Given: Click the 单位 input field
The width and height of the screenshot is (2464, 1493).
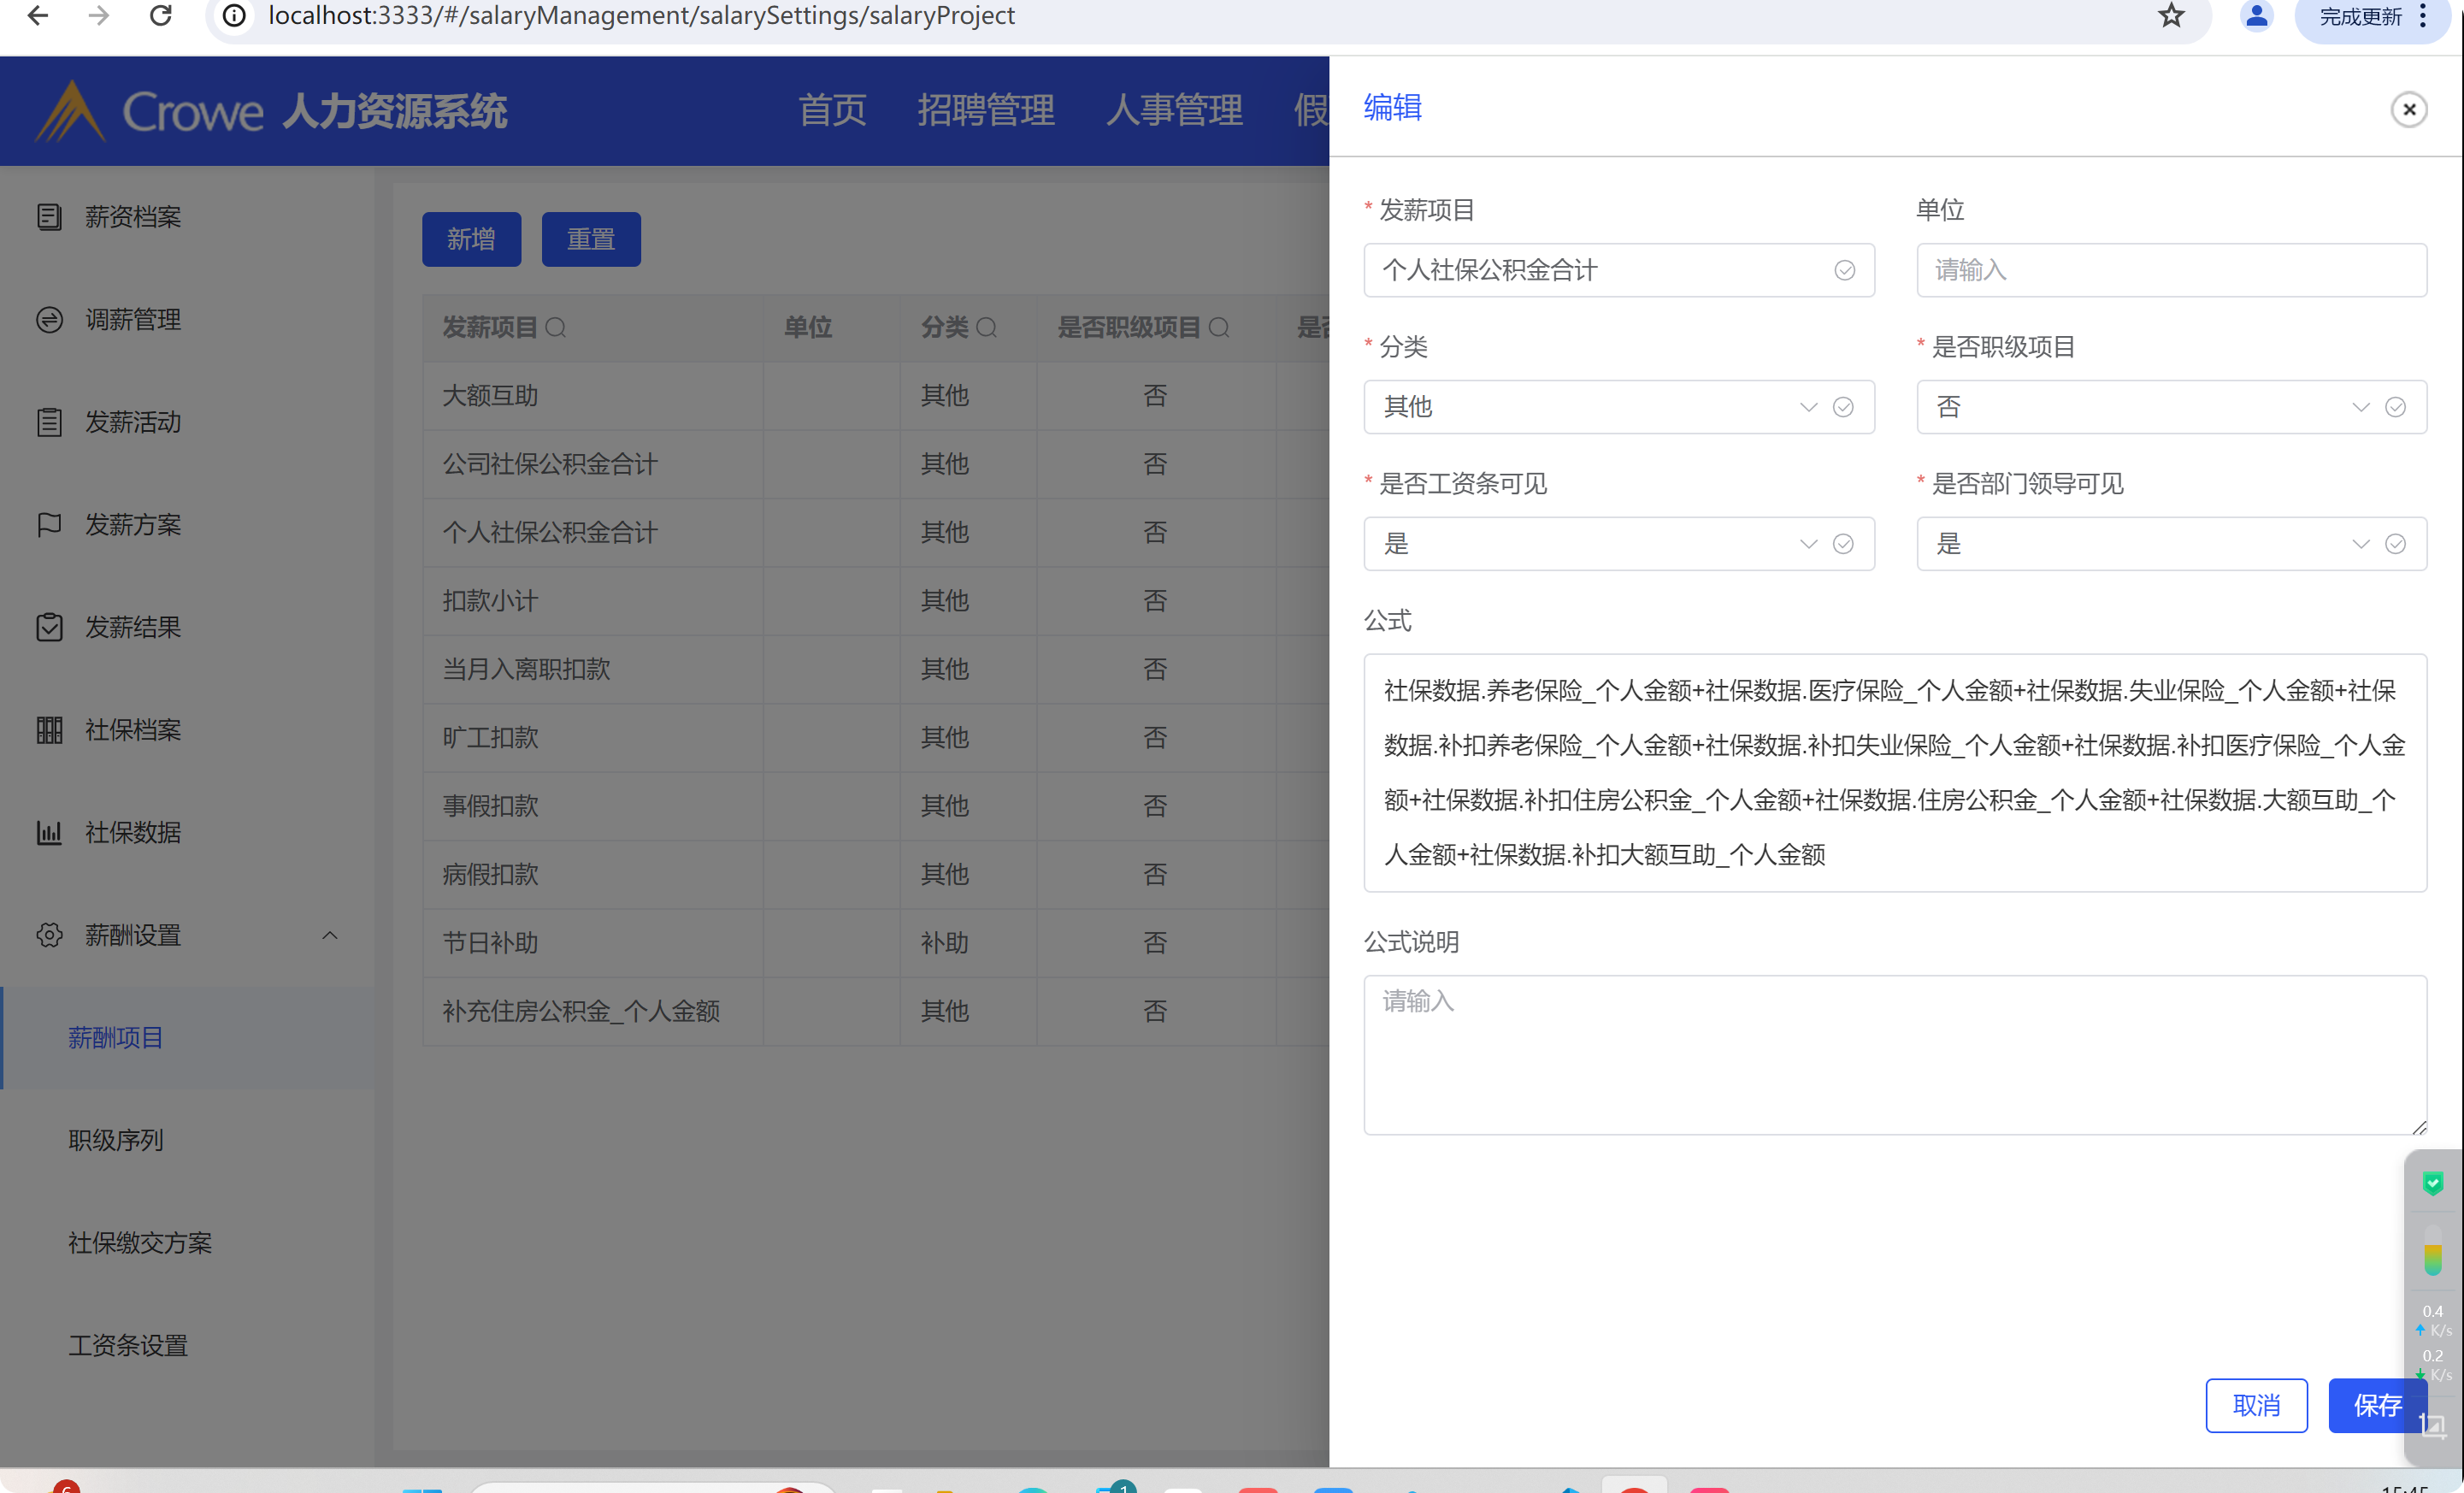Looking at the screenshot, I should (2170, 270).
